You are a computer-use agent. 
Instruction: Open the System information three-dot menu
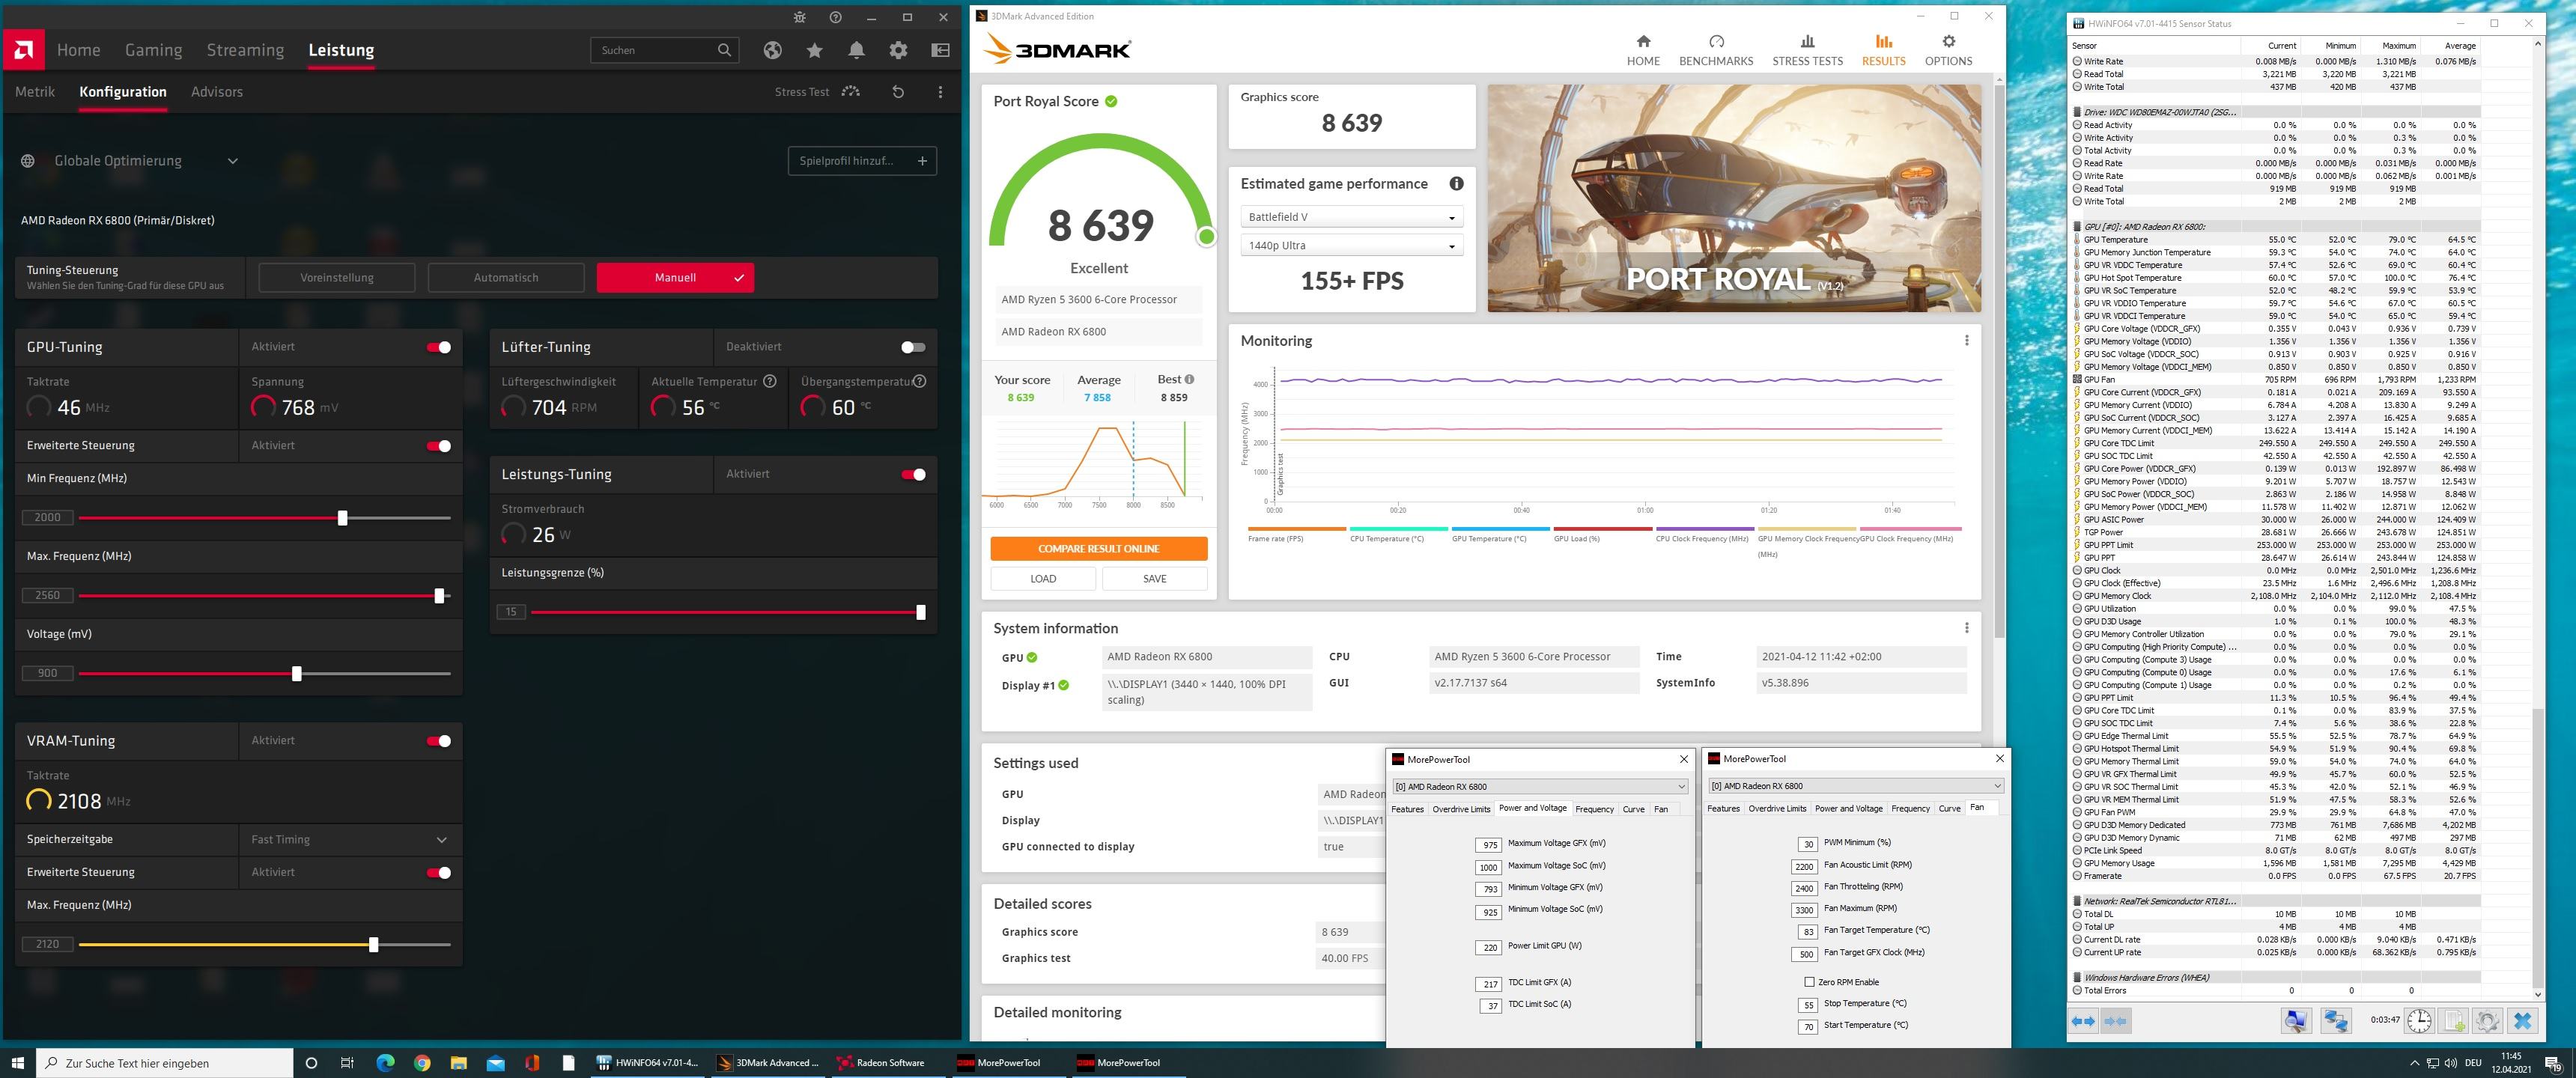click(x=1966, y=628)
